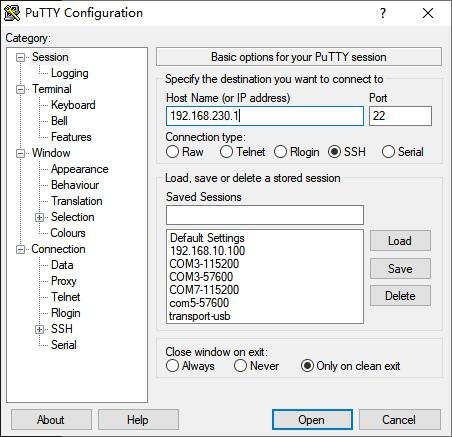The image size is (452, 437).
Task: Save the current session settings
Action: coord(400,268)
